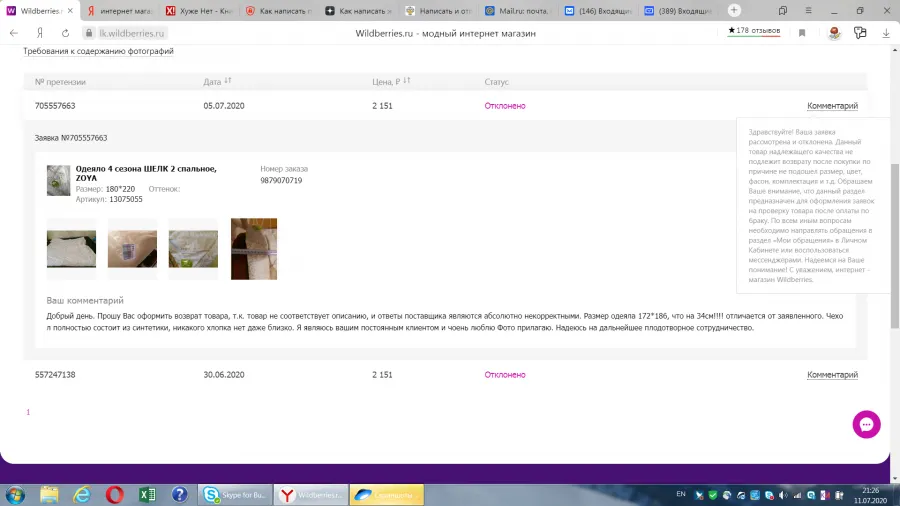Image resolution: width=900 pixels, height=506 pixels.
Task: Open Excel from taskbar
Action: 148,495
